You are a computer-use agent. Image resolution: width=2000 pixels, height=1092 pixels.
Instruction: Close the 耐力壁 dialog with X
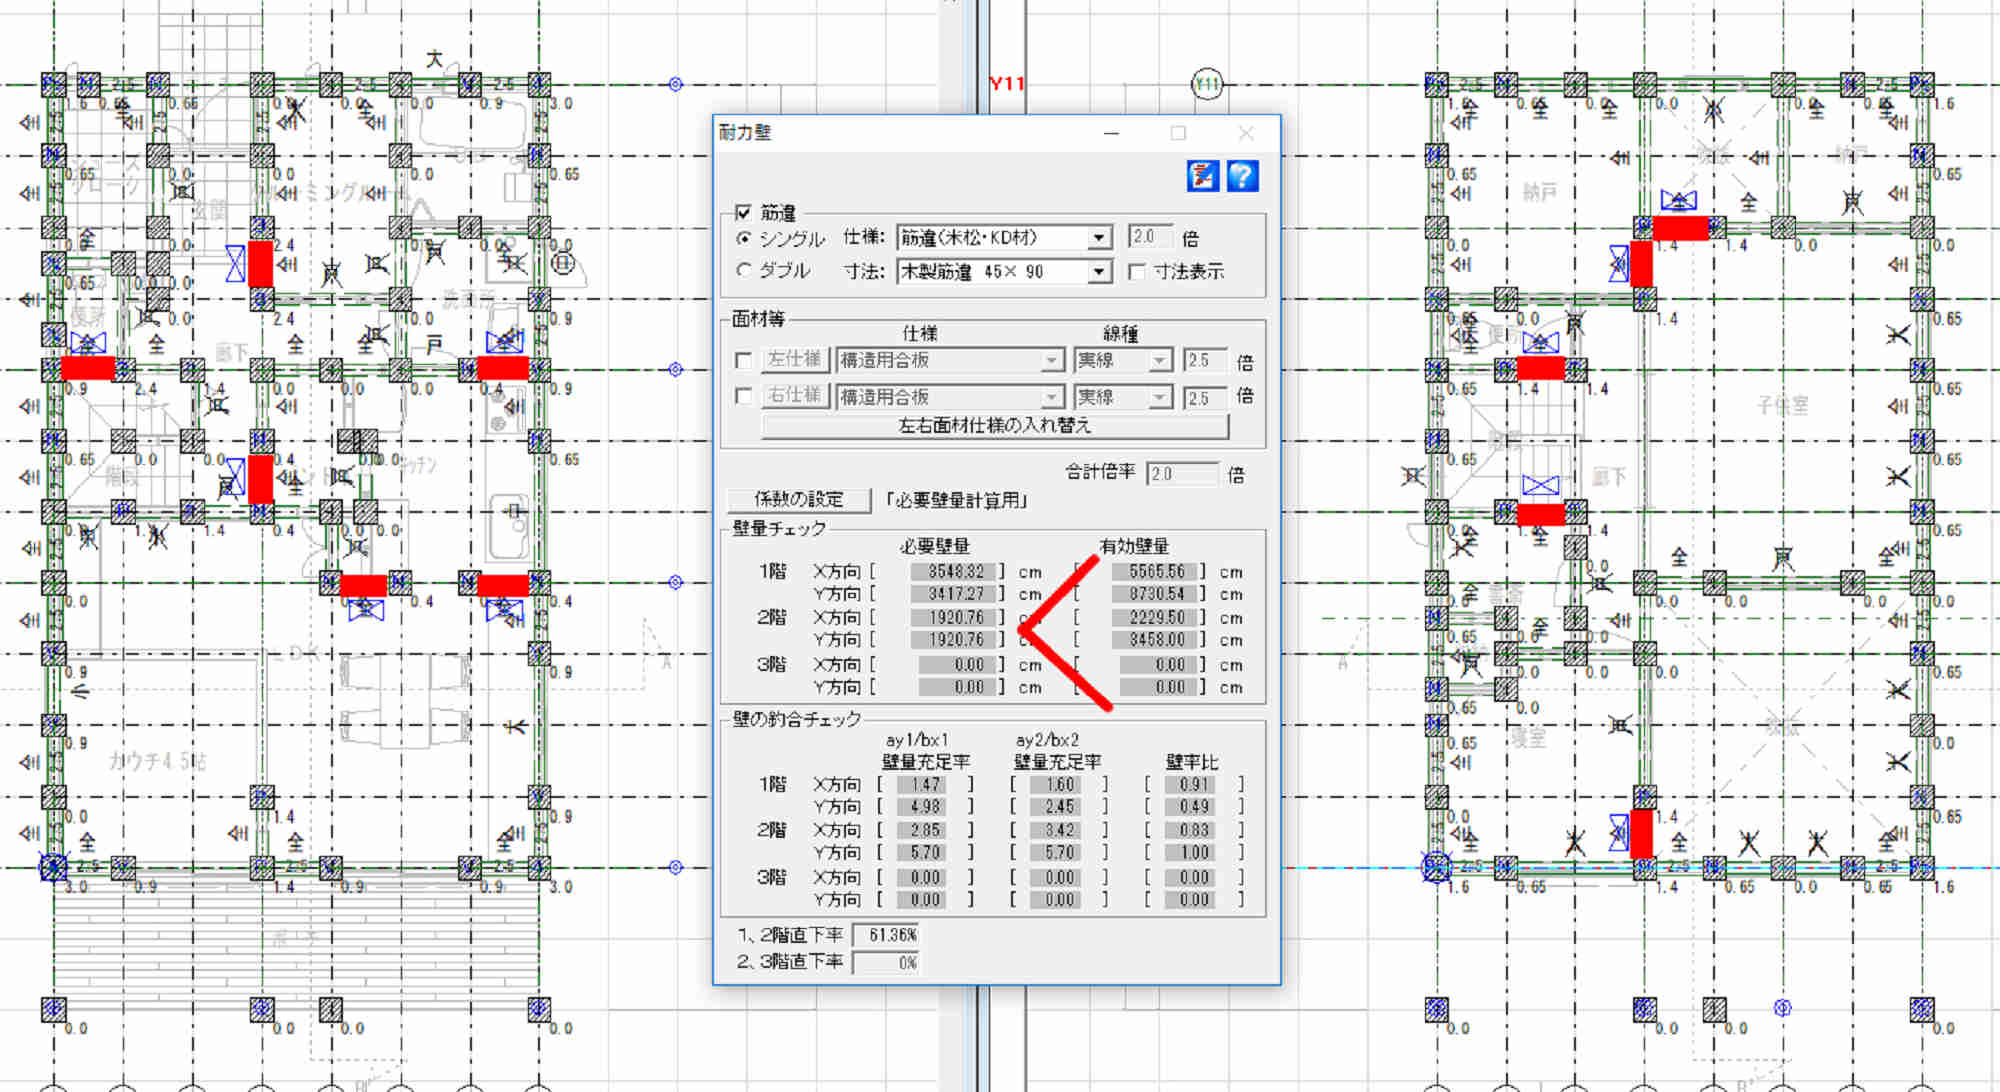pos(1246,133)
